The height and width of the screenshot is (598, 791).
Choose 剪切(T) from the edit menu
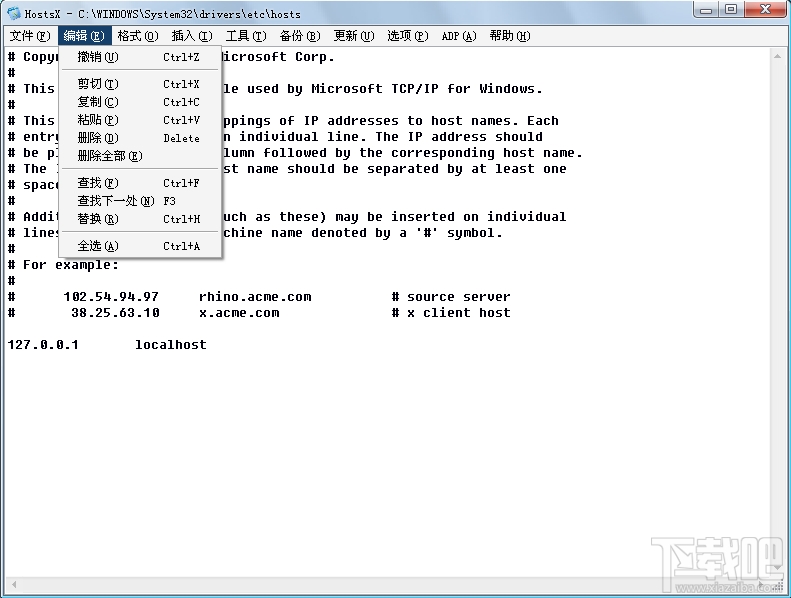(x=140, y=84)
